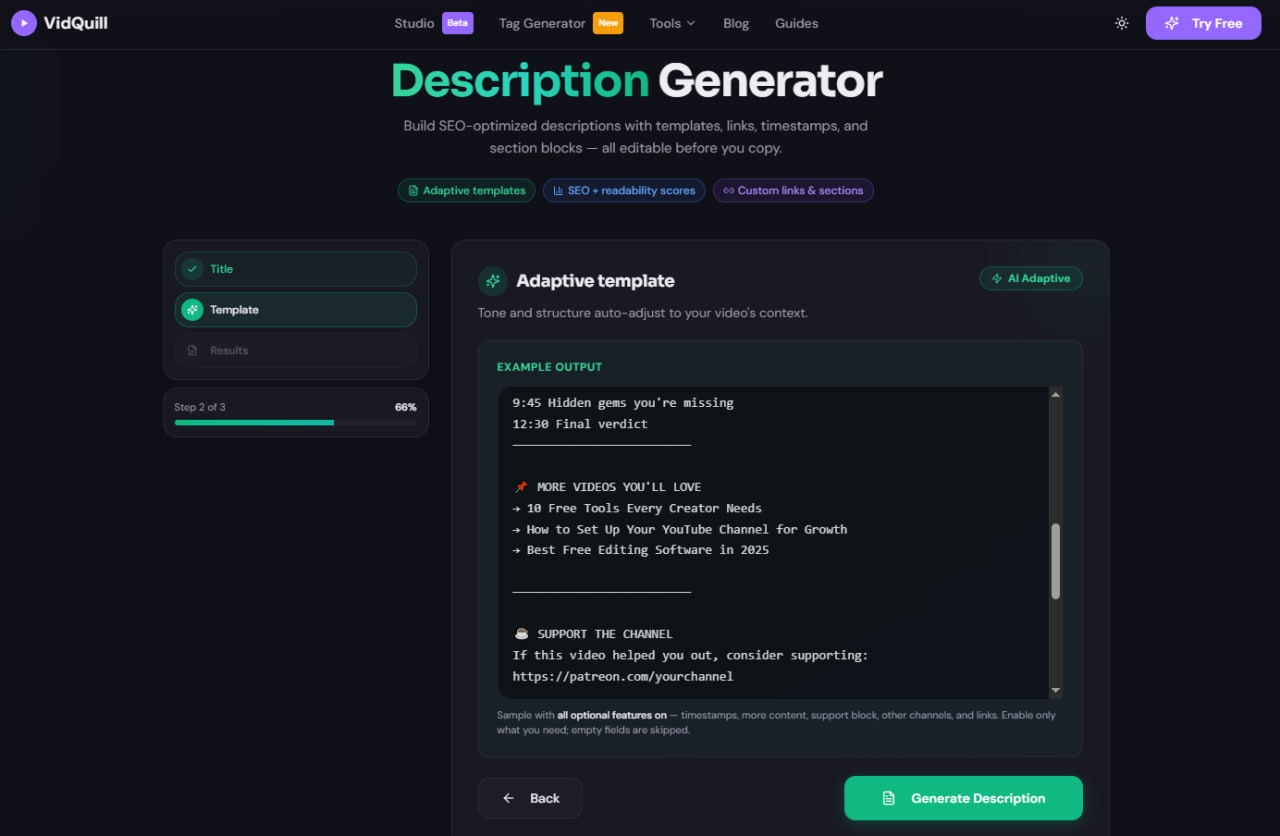1280x836 pixels.
Task: Click the lightning icon in AI Adaptive badge
Action: [x=997, y=279]
